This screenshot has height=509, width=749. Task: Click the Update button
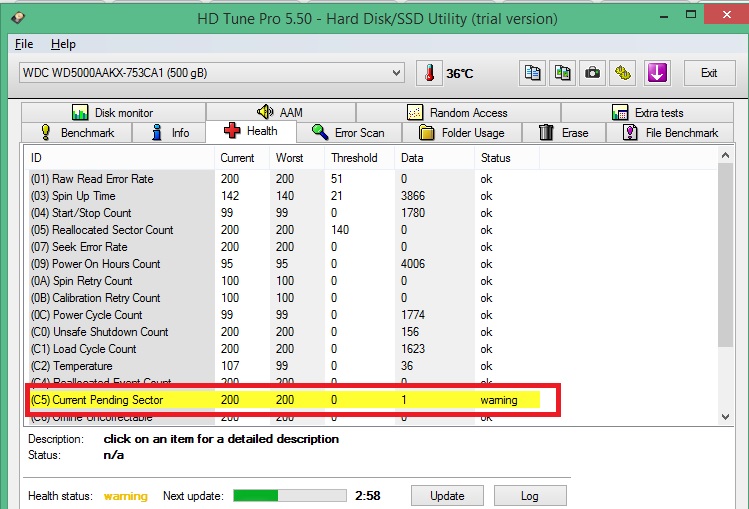pos(447,496)
